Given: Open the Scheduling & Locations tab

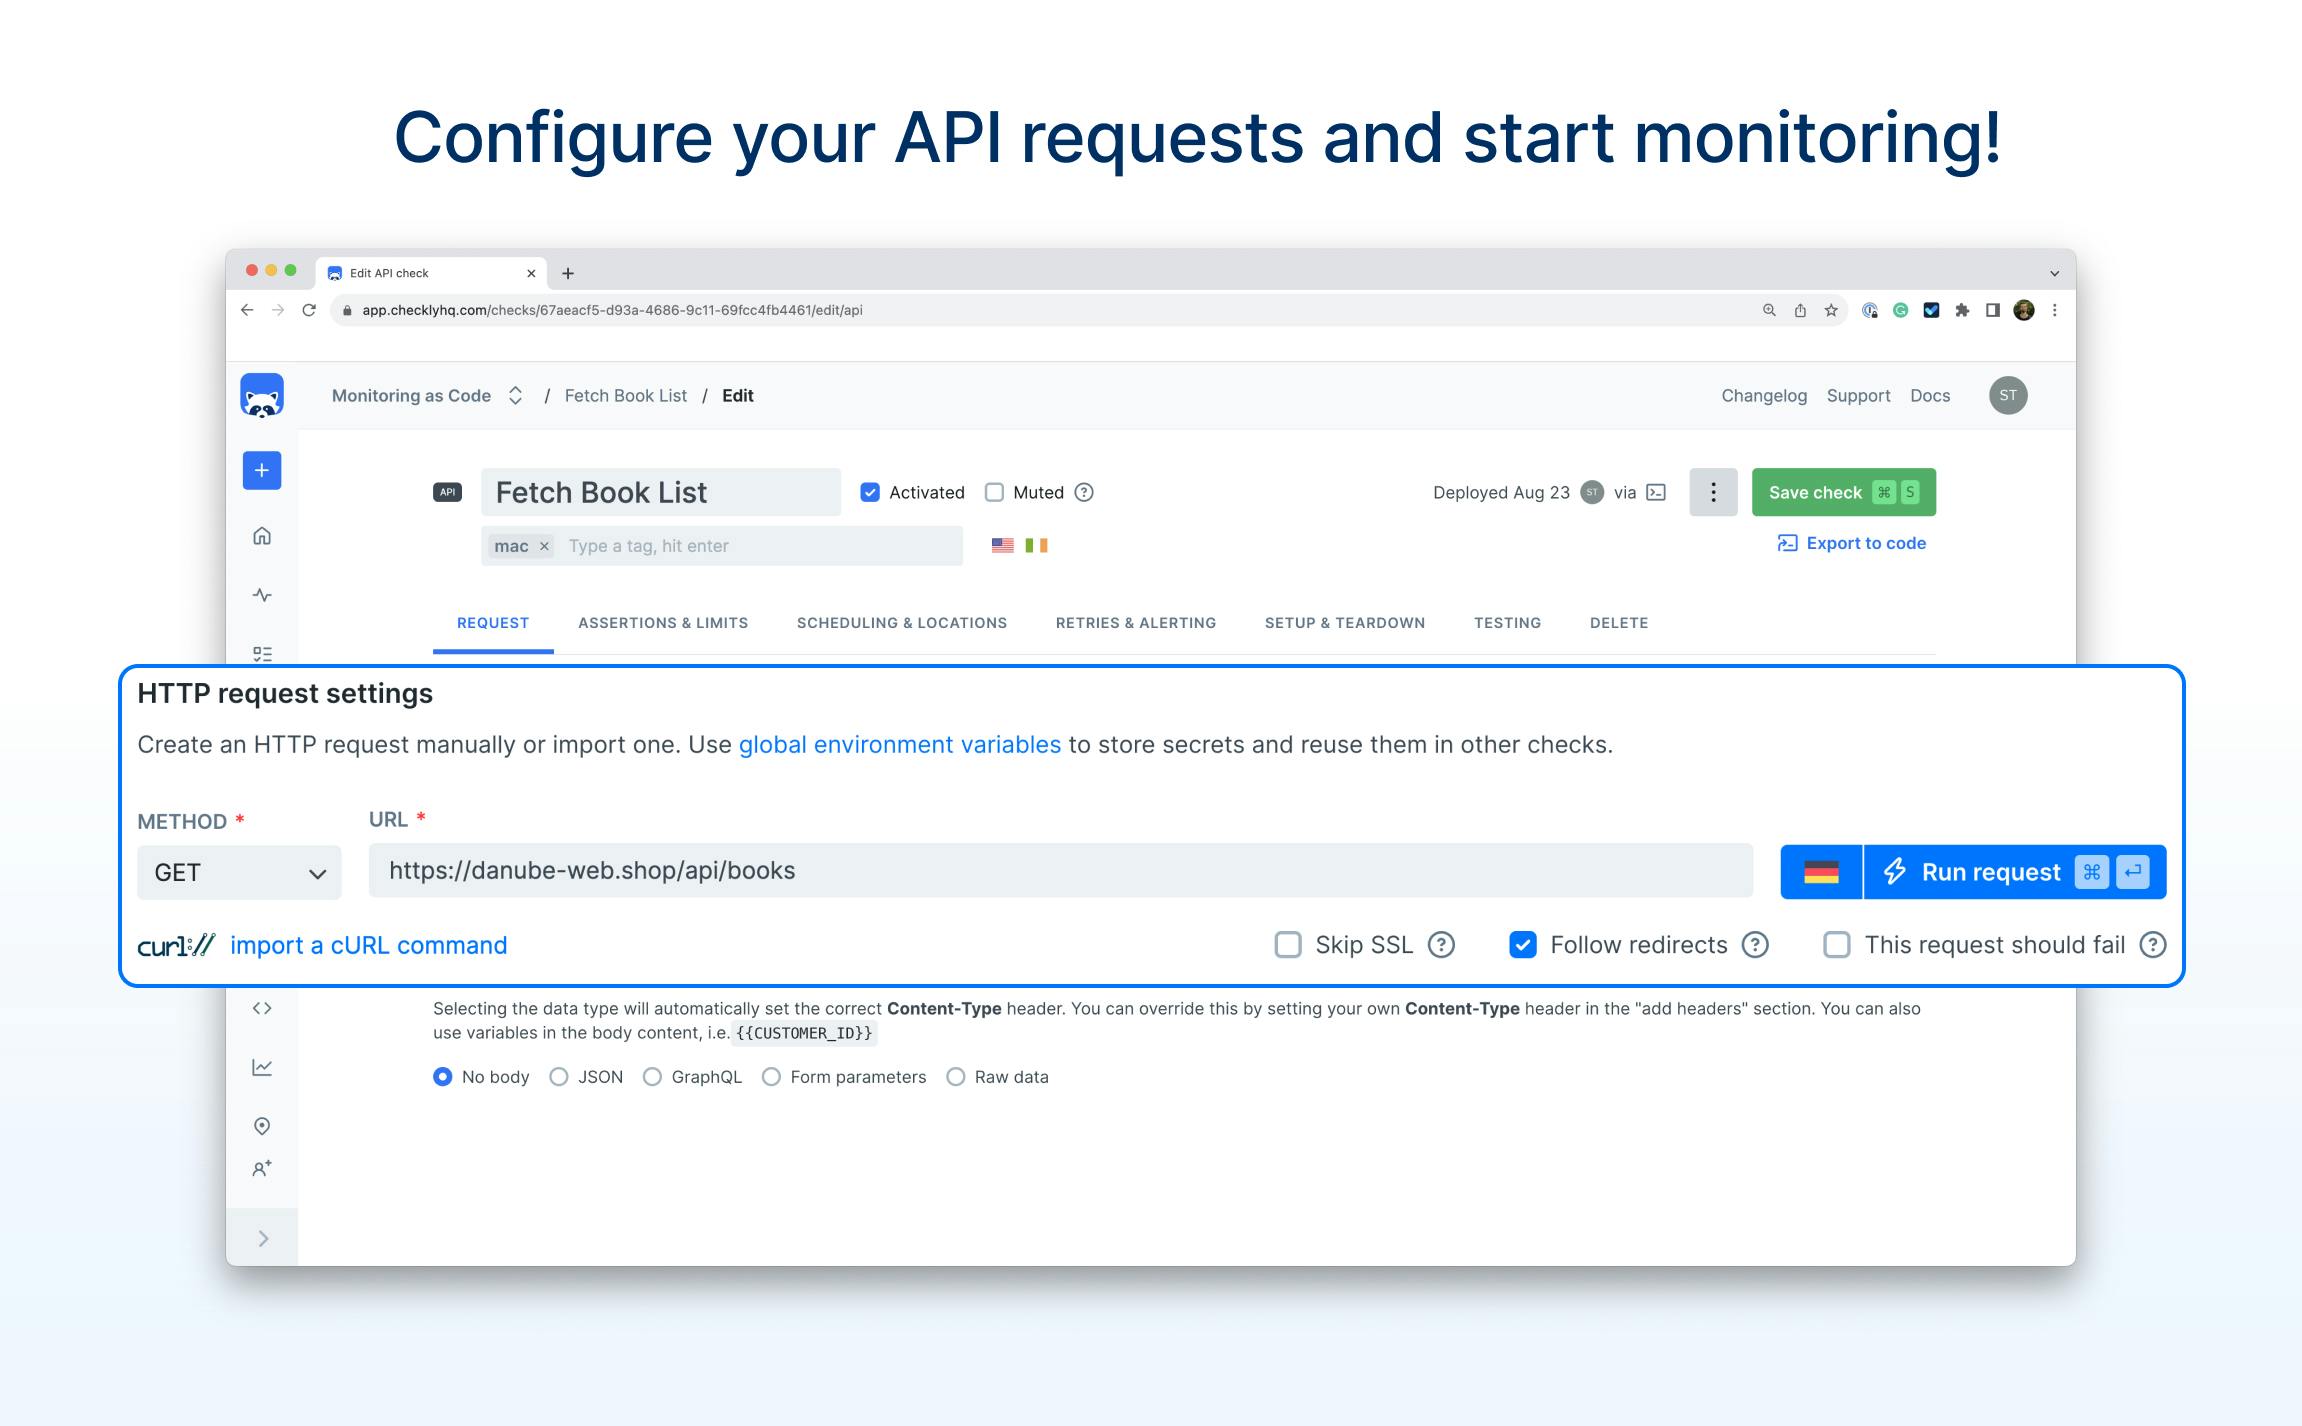Looking at the screenshot, I should click(901, 623).
